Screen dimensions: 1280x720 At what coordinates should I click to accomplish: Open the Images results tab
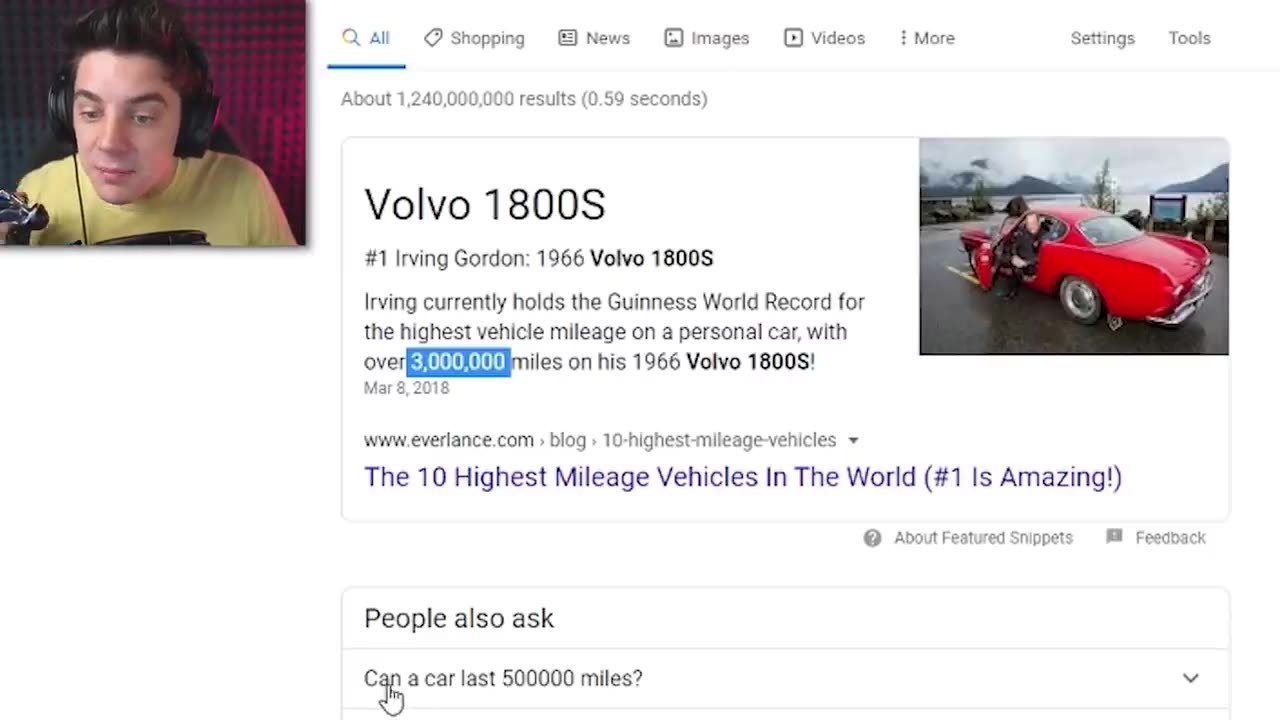719,38
